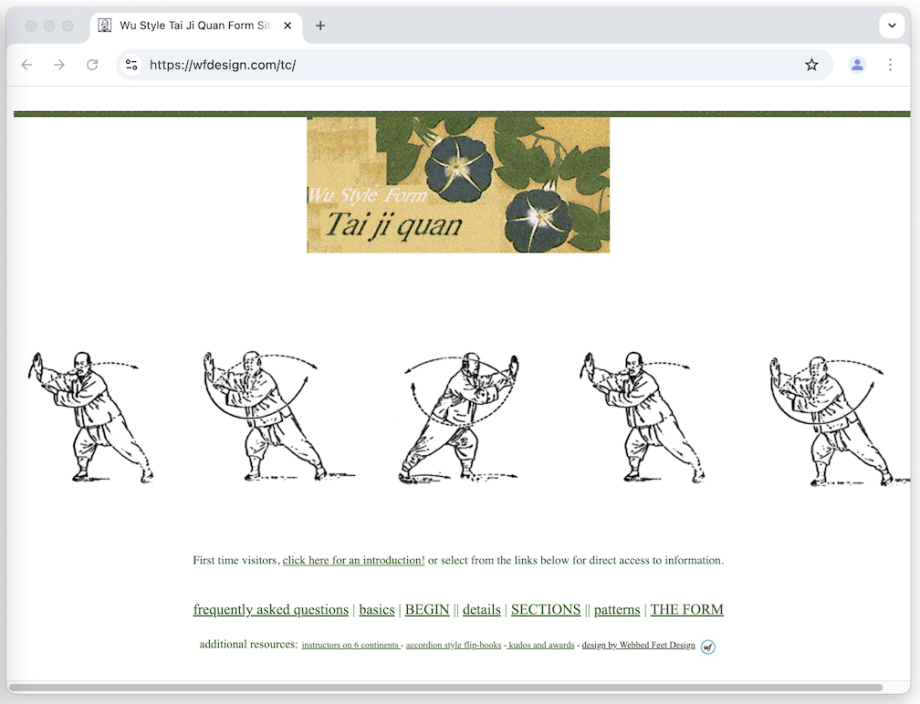View site information icon in address bar

(131, 65)
